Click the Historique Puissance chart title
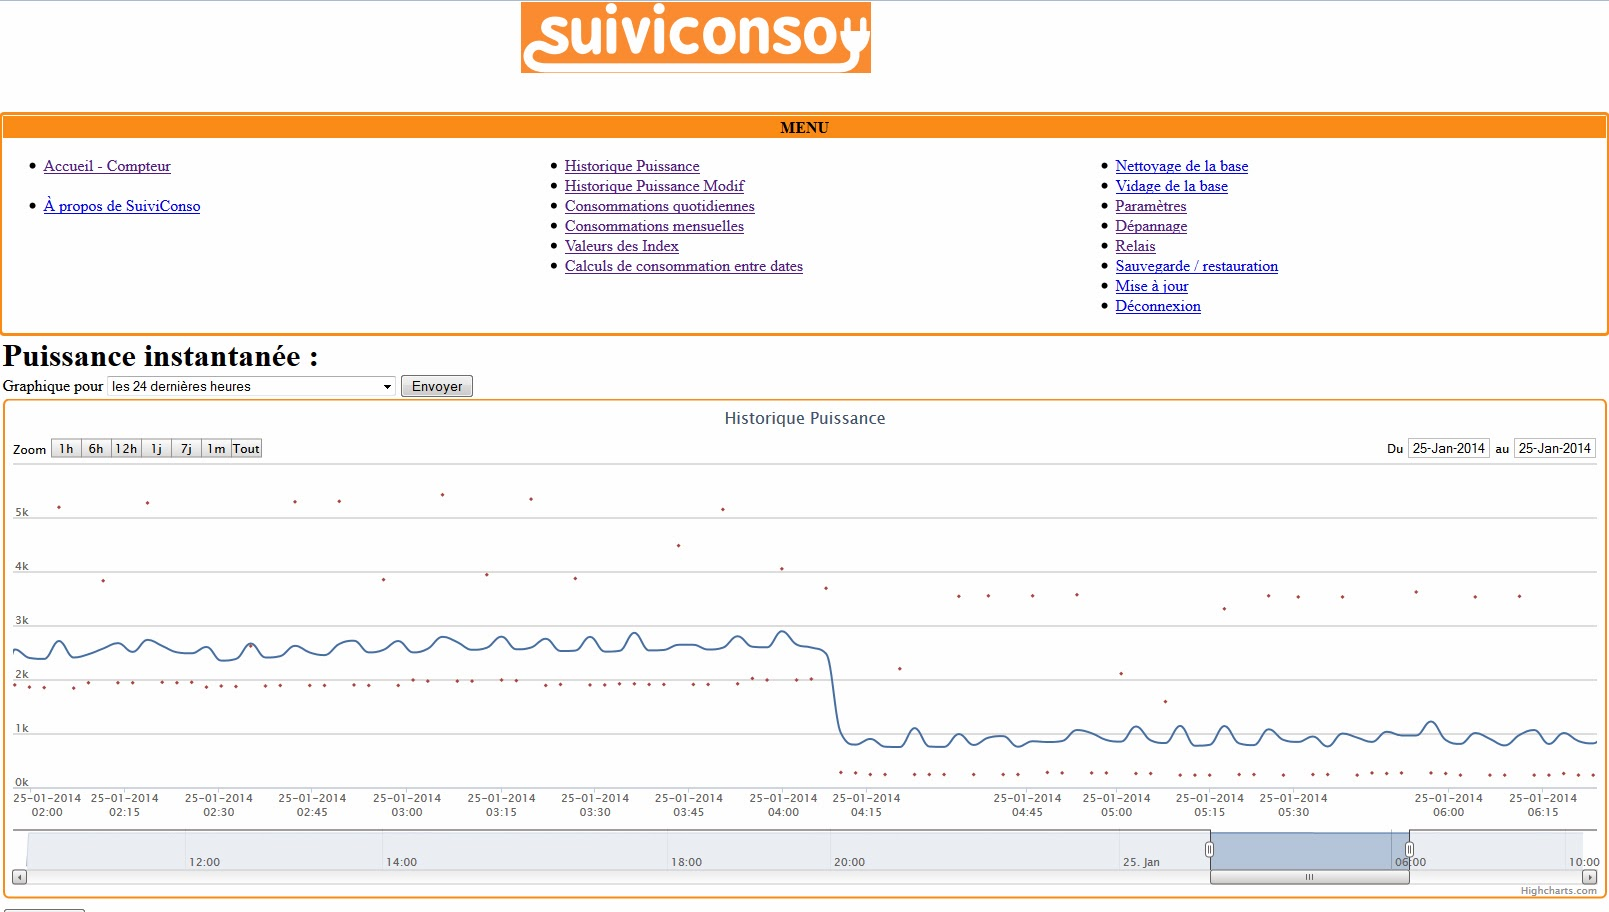The width and height of the screenshot is (1609, 912). (805, 418)
